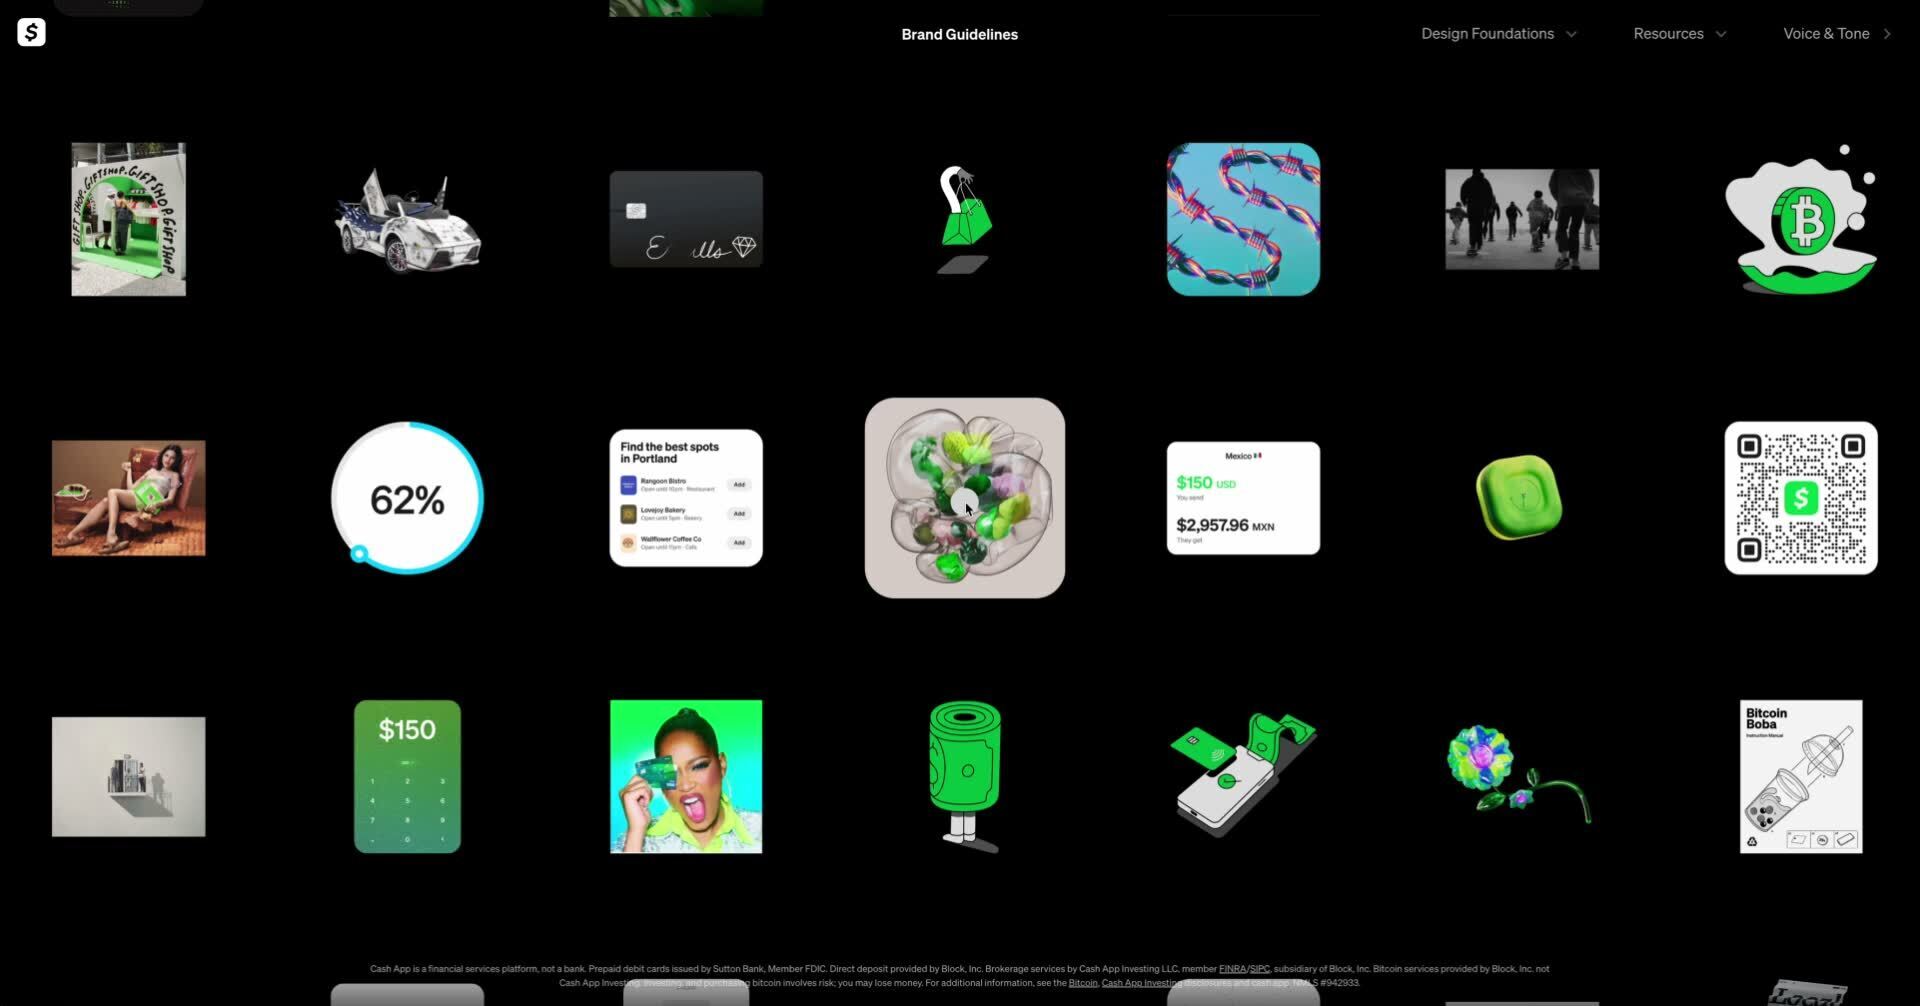
Task: Select the green money roll character
Action: click(x=964, y=776)
